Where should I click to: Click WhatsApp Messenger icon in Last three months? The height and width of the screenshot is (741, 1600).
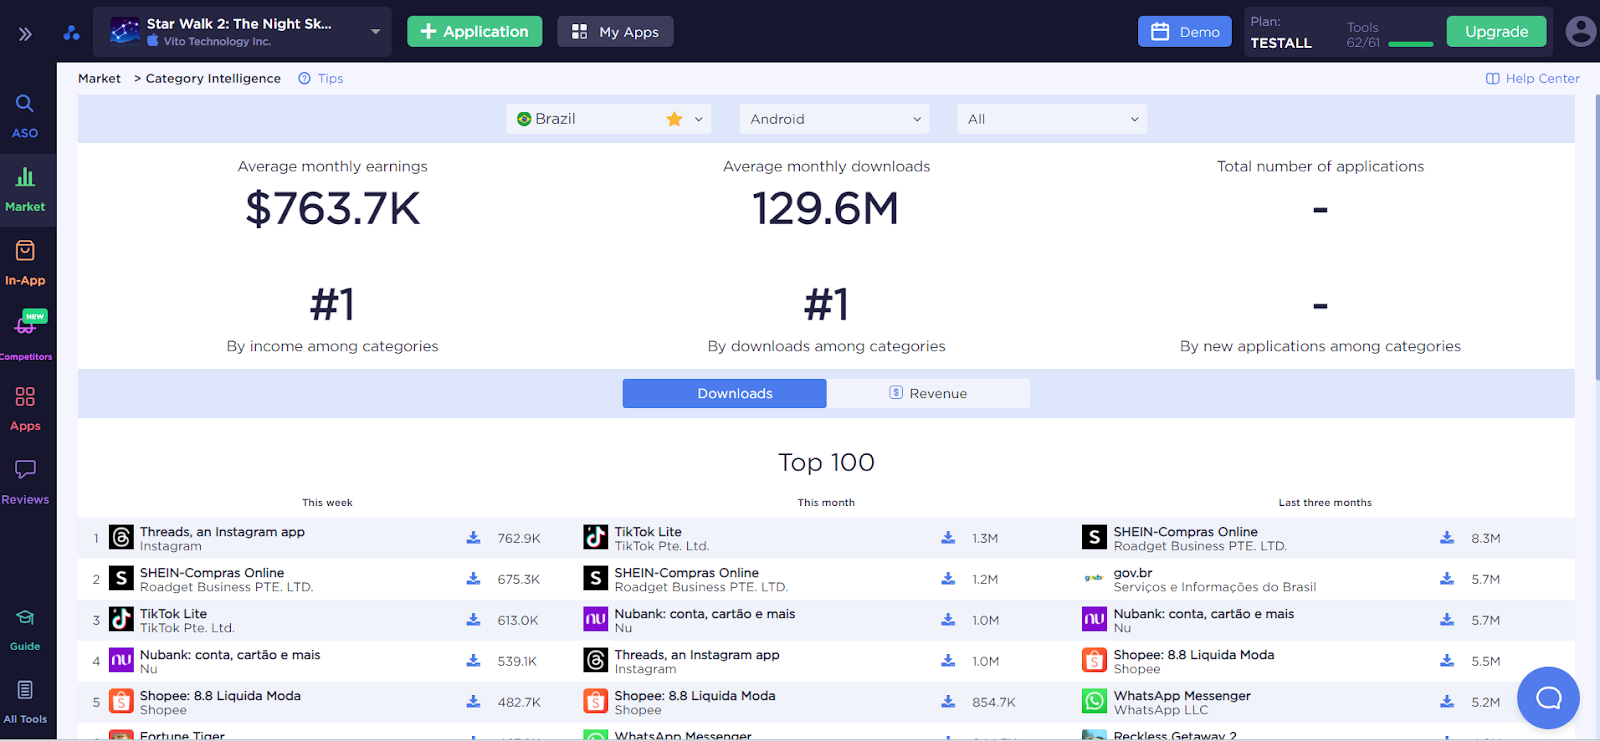click(1094, 702)
